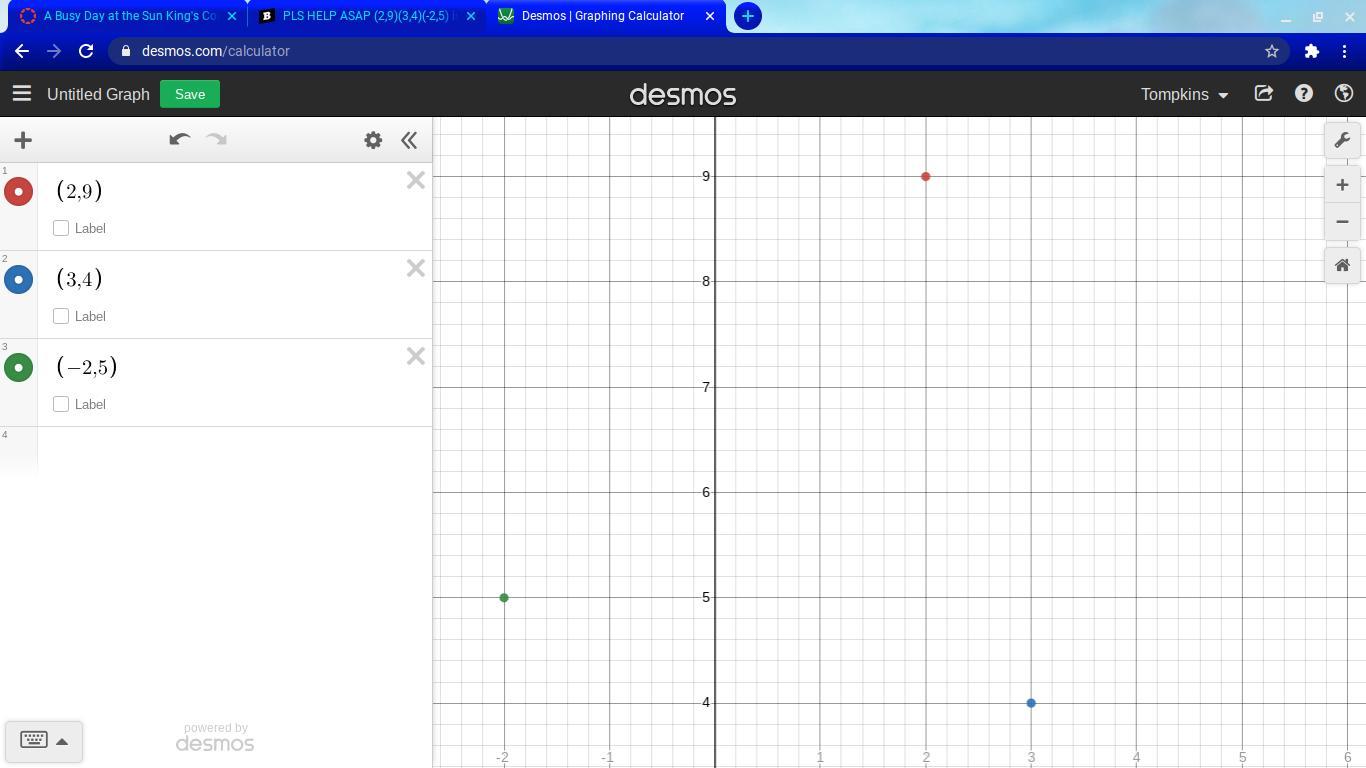Open the Desmos hamburger menu

click(21, 94)
